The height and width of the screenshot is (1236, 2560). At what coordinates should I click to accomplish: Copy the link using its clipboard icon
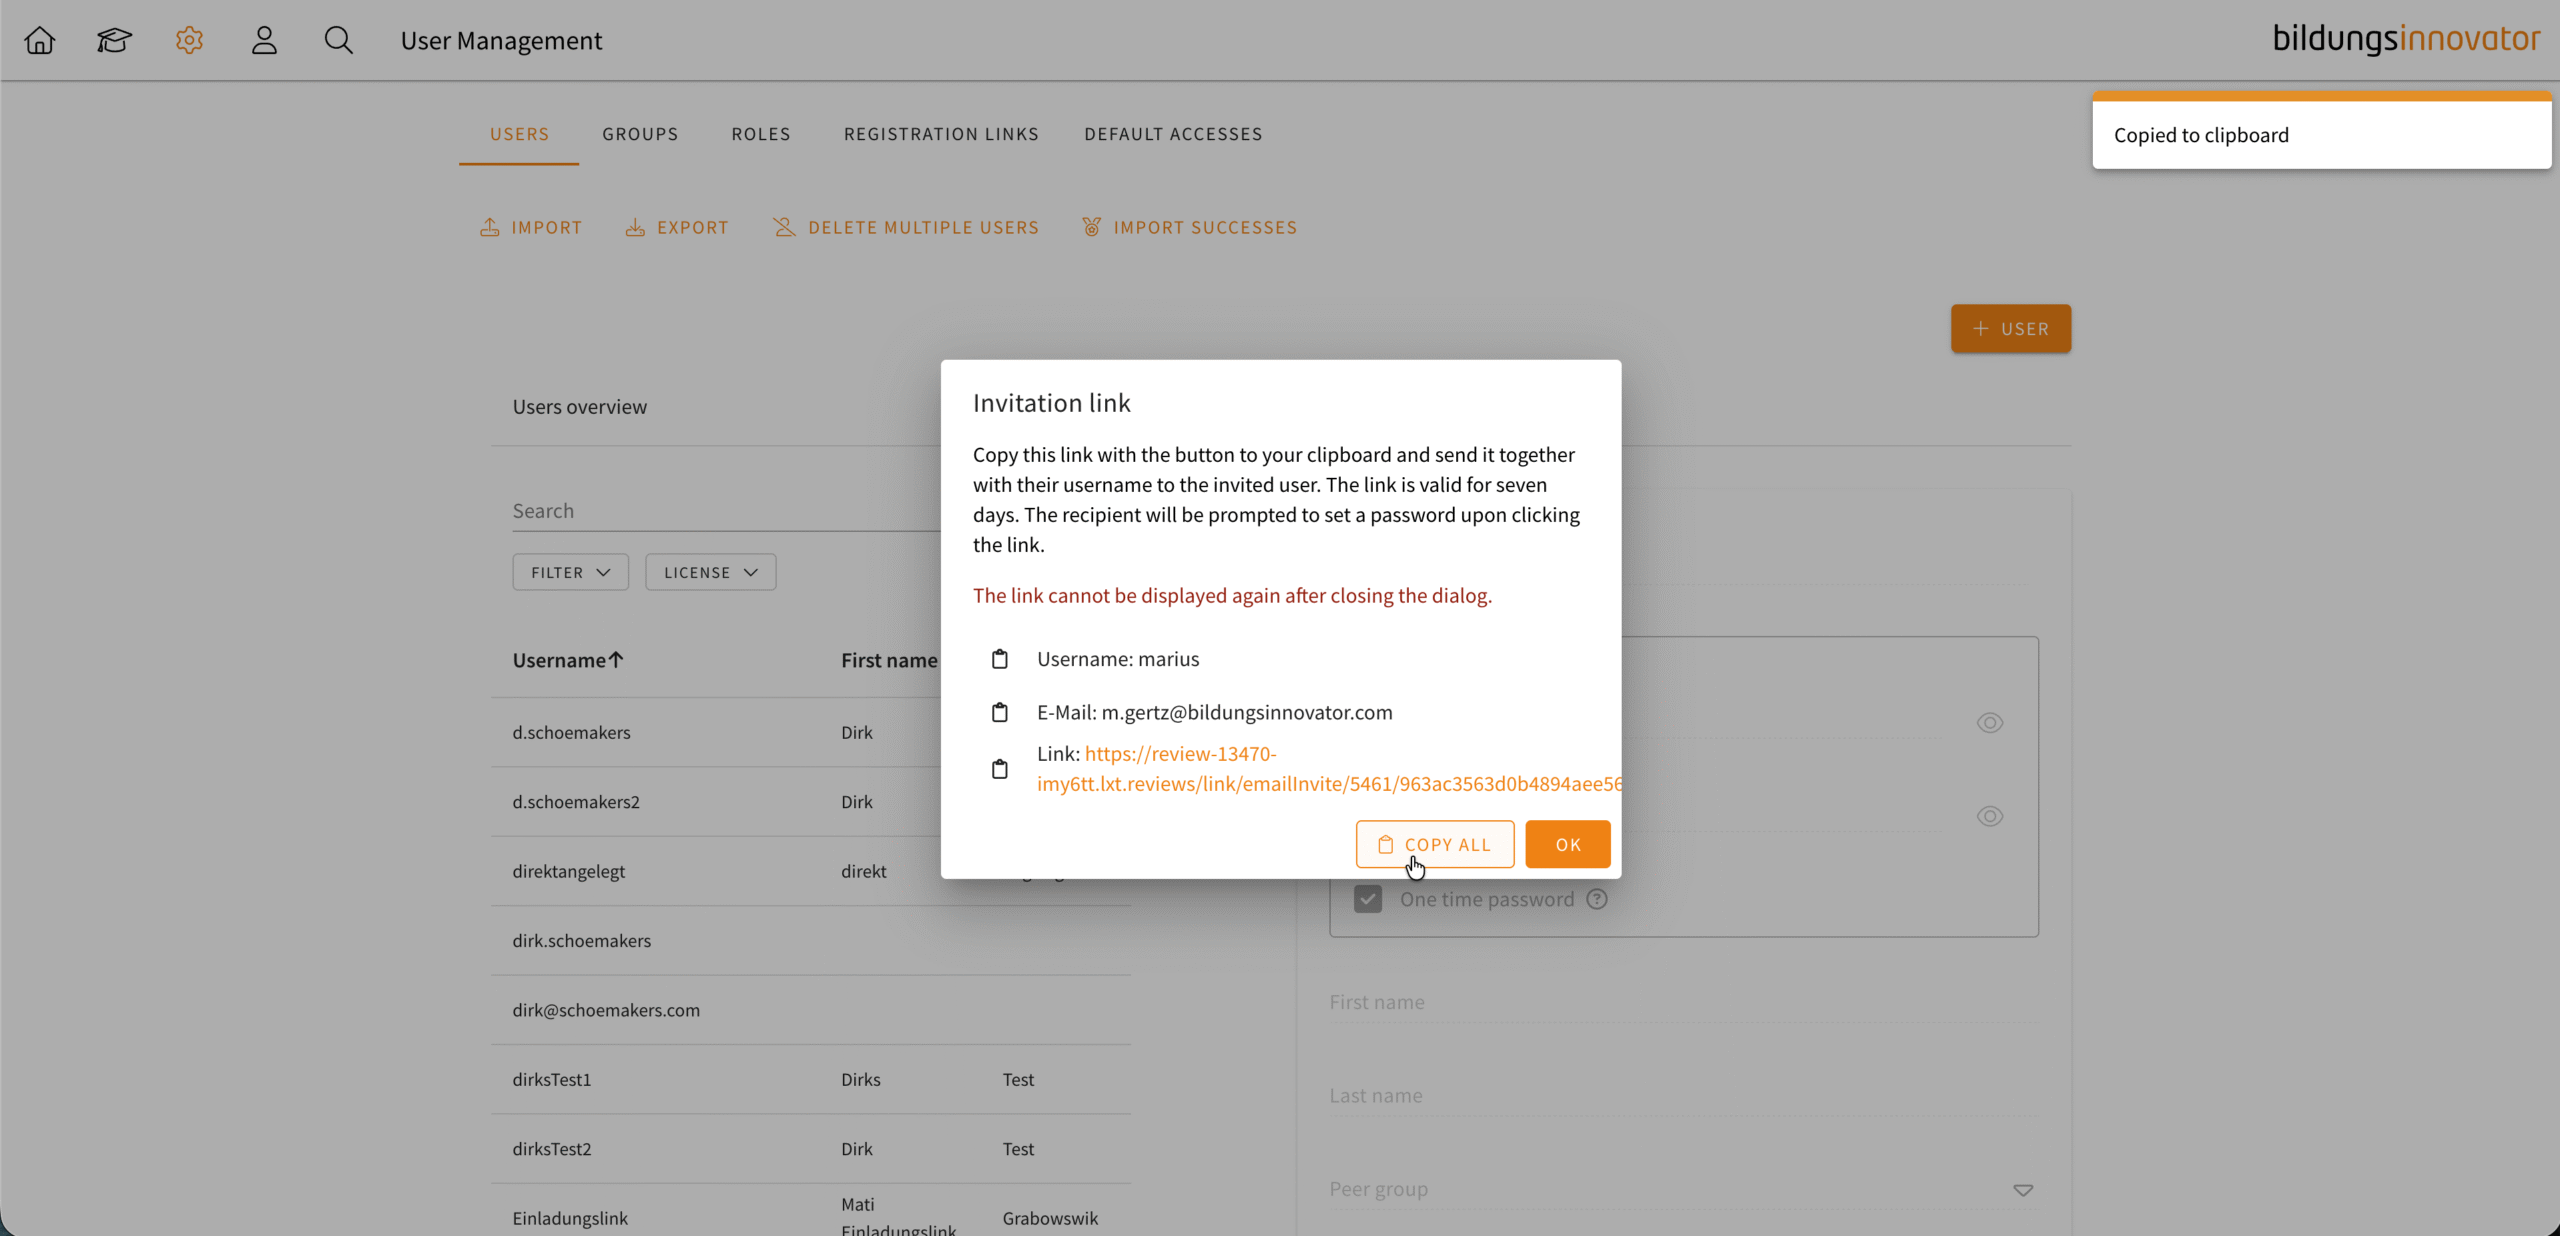coord(999,769)
